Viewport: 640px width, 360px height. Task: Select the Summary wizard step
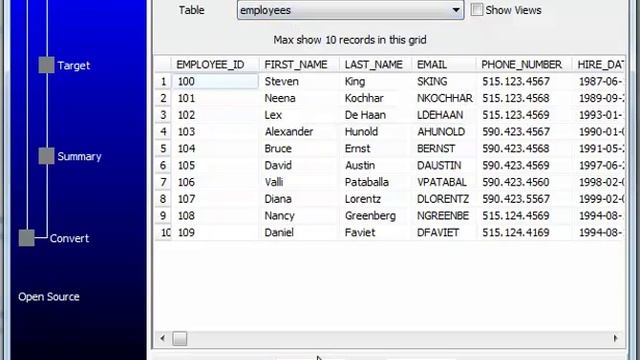(x=79, y=156)
